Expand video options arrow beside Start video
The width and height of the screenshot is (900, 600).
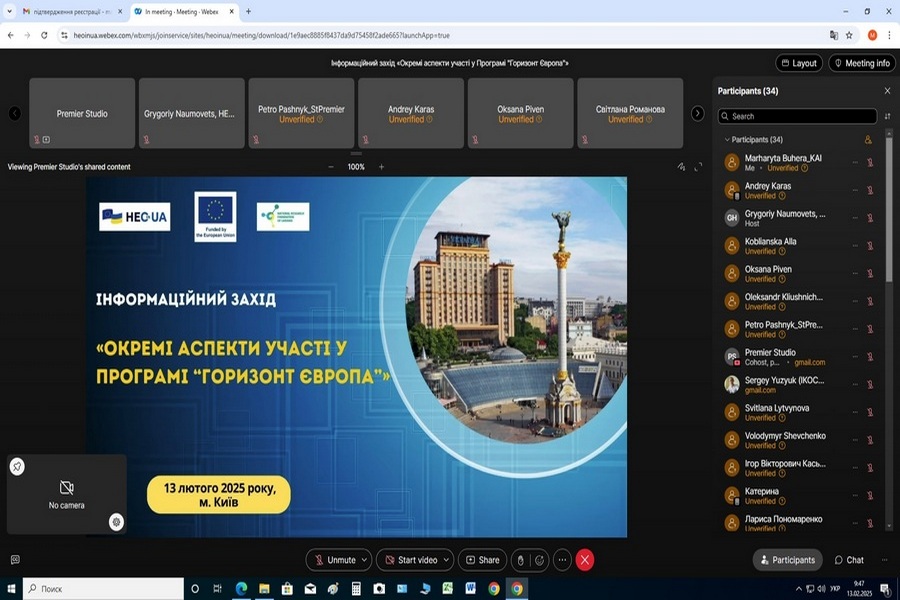[x=446, y=560]
